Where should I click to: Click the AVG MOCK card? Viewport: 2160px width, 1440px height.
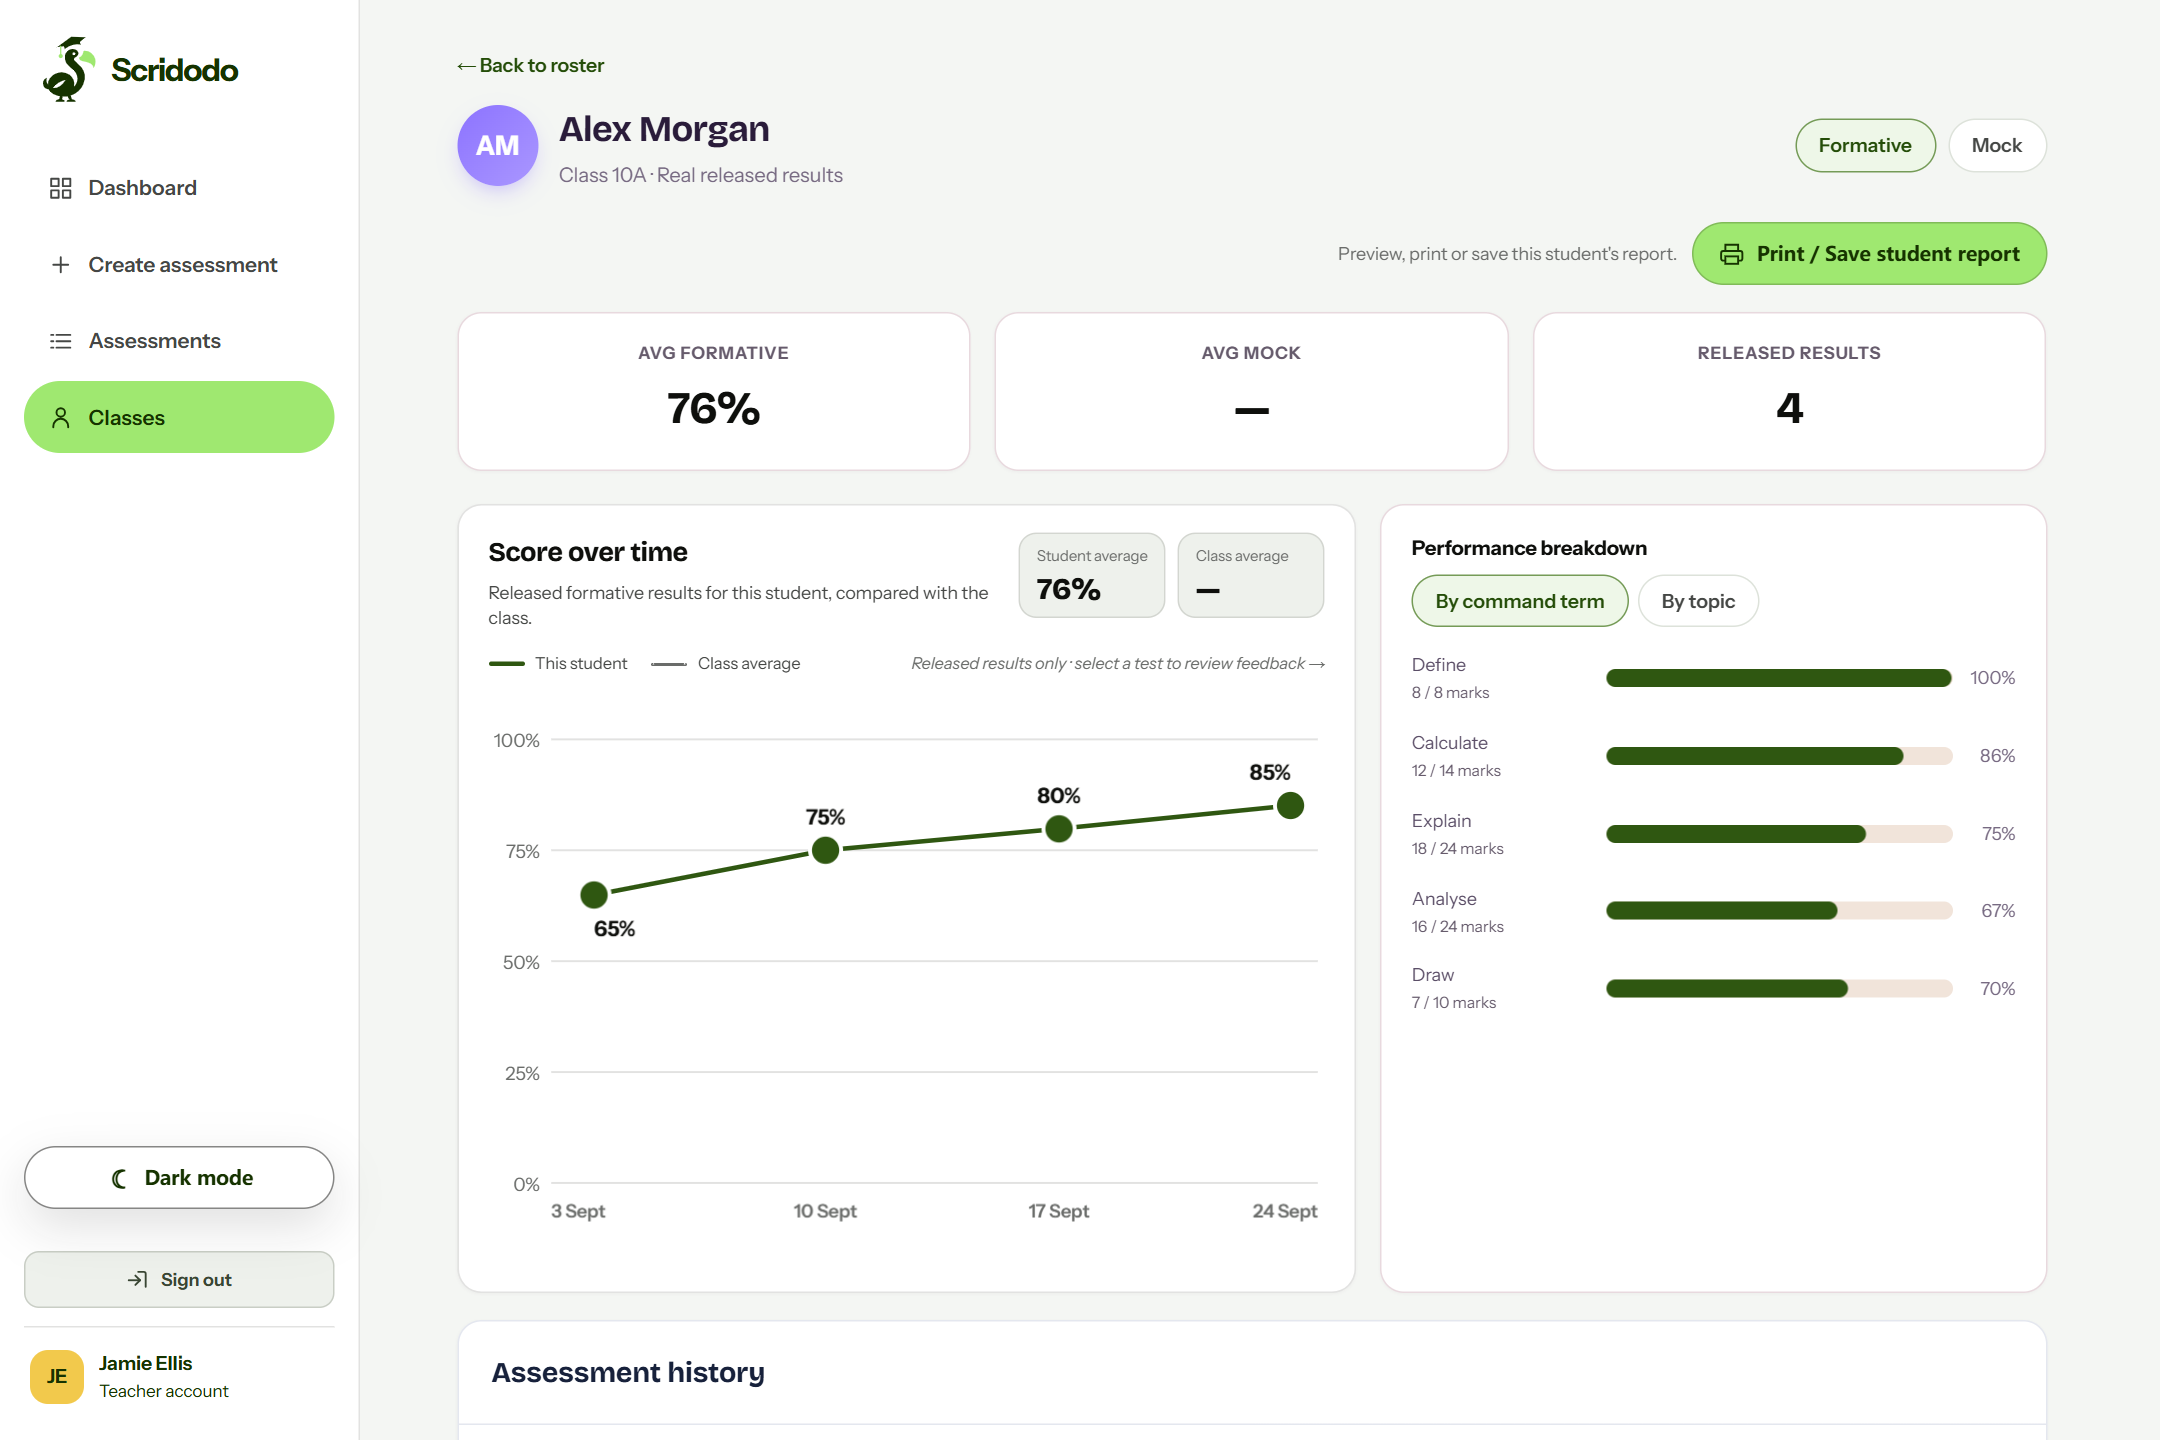(x=1251, y=391)
